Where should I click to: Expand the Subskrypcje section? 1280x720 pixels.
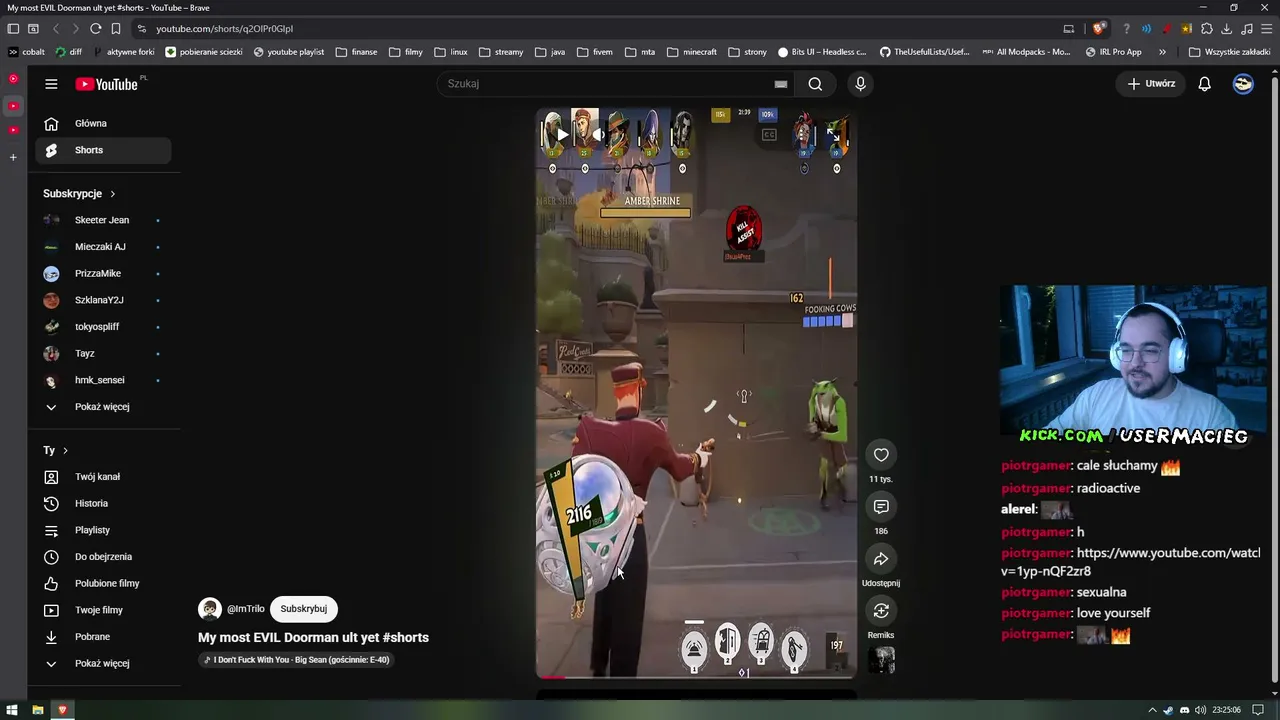coord(80,194)
